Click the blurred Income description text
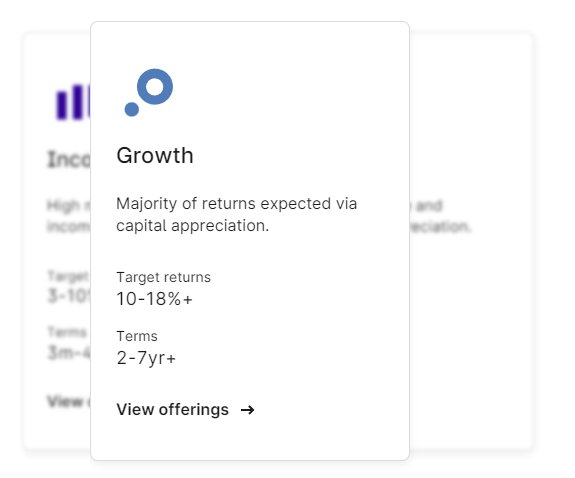The image size is (575, 478). (69, 216)
